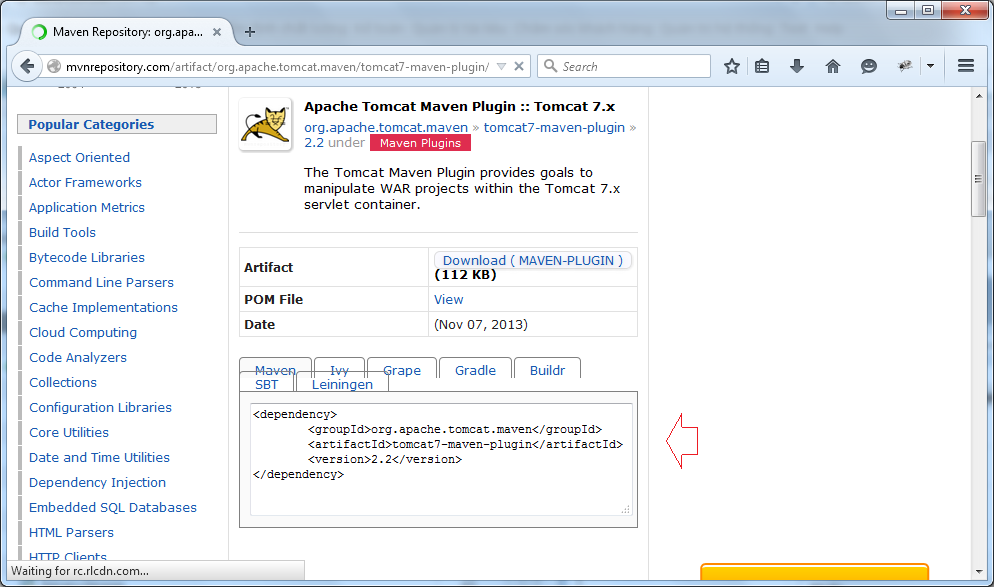This screenshot has height=587, width=994.
Task: Switch to the Leiningen tab
Action: pos(342,384)
